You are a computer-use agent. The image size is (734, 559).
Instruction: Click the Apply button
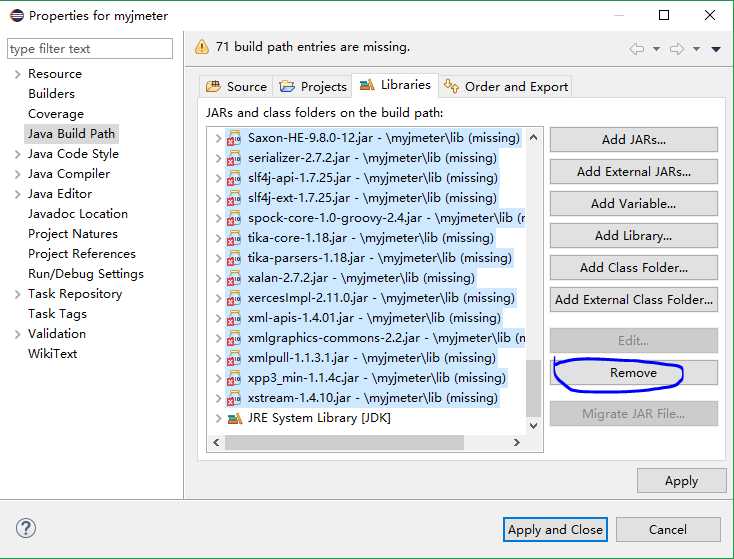[682, 480]
